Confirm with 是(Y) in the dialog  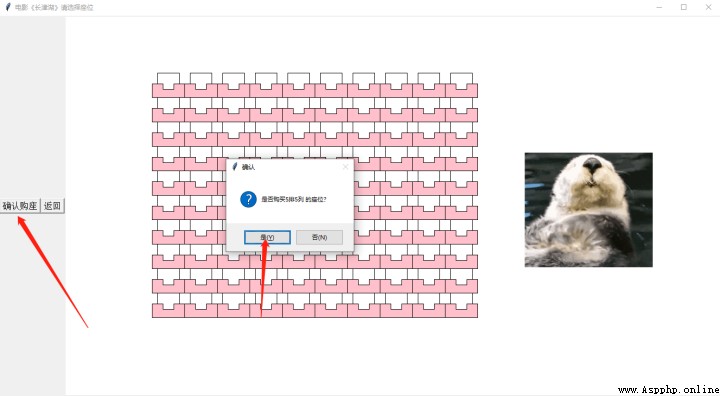click(x=267, y=238)
